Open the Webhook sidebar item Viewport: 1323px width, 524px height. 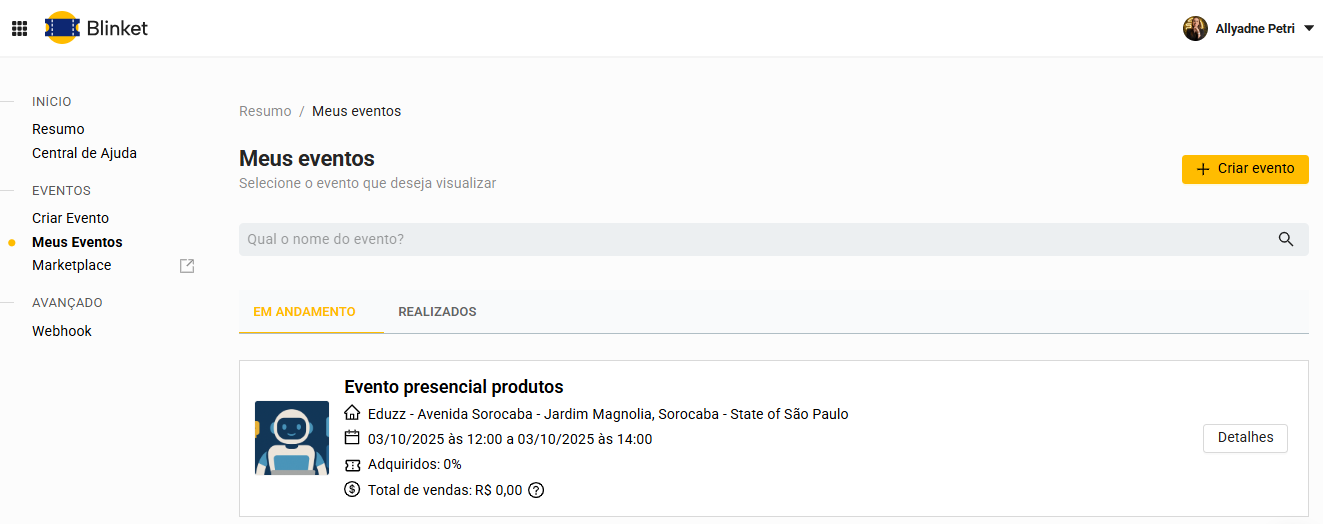coord(62,331)
